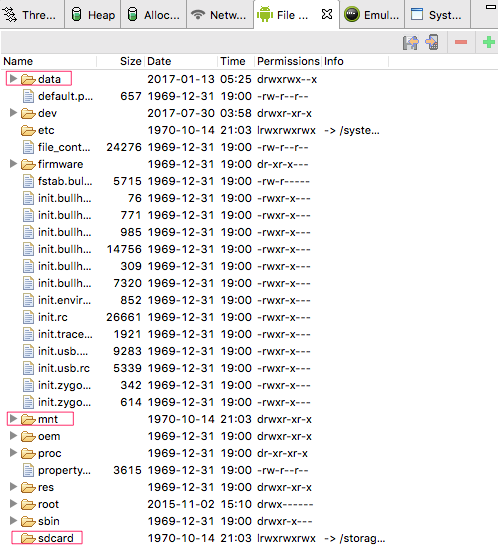This screenshot has height=548, width=498.
Task: Click the pull file from device icon
Action: pos(411,43)
